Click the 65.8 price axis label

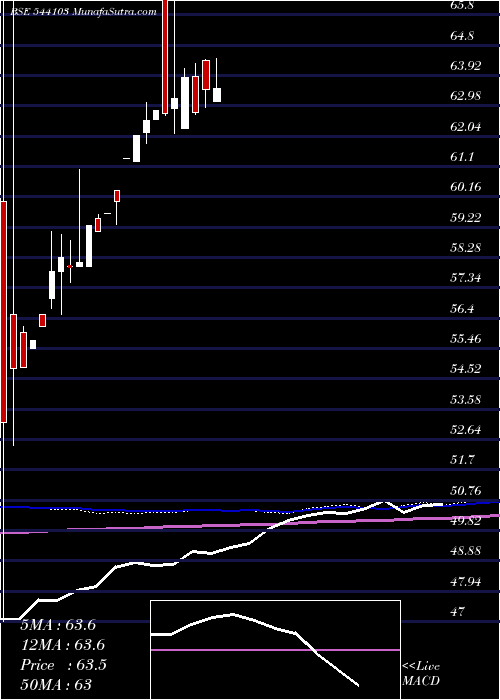pyautogui.click(x=464, y=5)
